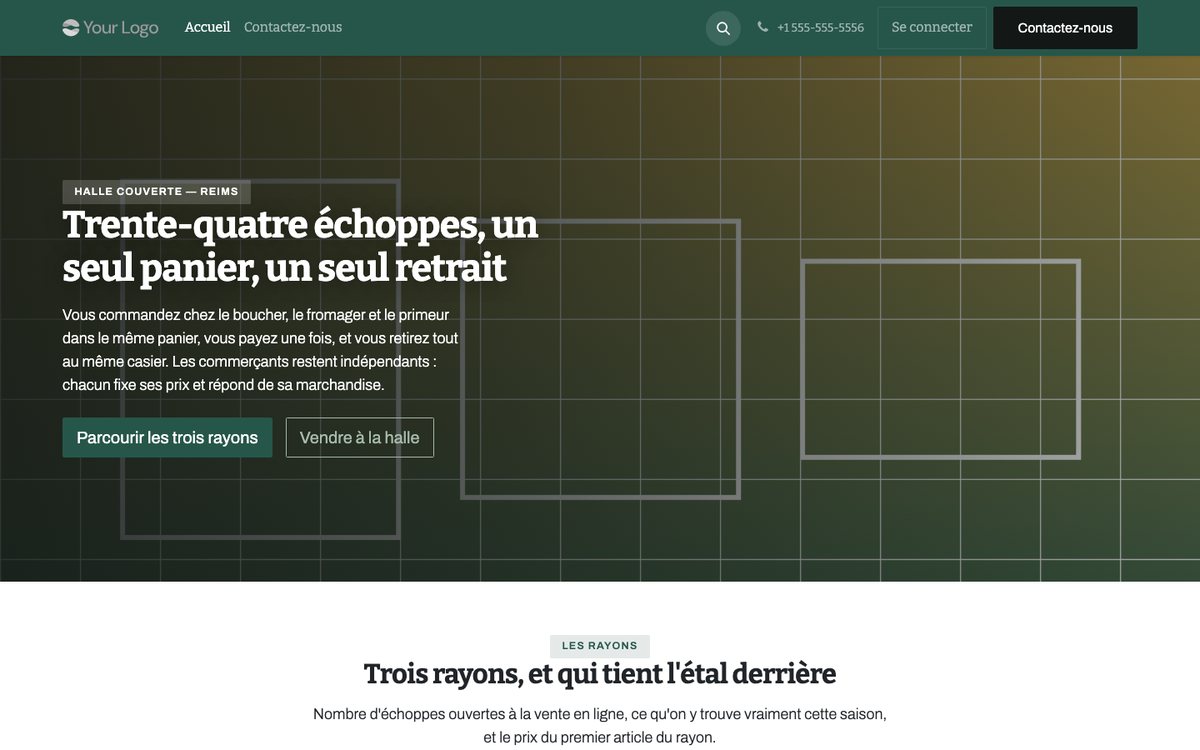Click the Se connecter button
This screenshot has height=750, width=1200.
pyautogui.click(x=932, y=28)
